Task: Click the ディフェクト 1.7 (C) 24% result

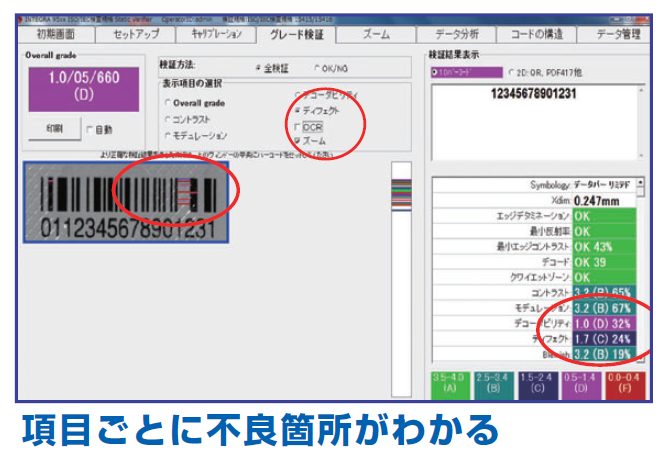Action: [604, 338]
